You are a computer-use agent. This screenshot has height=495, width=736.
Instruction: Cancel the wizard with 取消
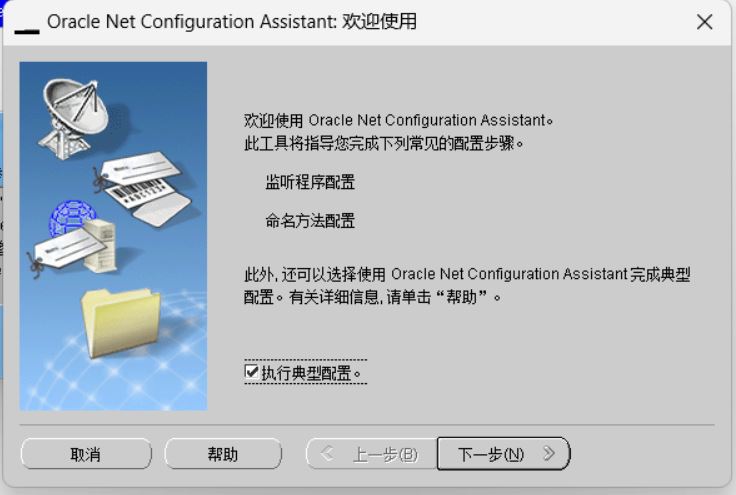[86, 454]
